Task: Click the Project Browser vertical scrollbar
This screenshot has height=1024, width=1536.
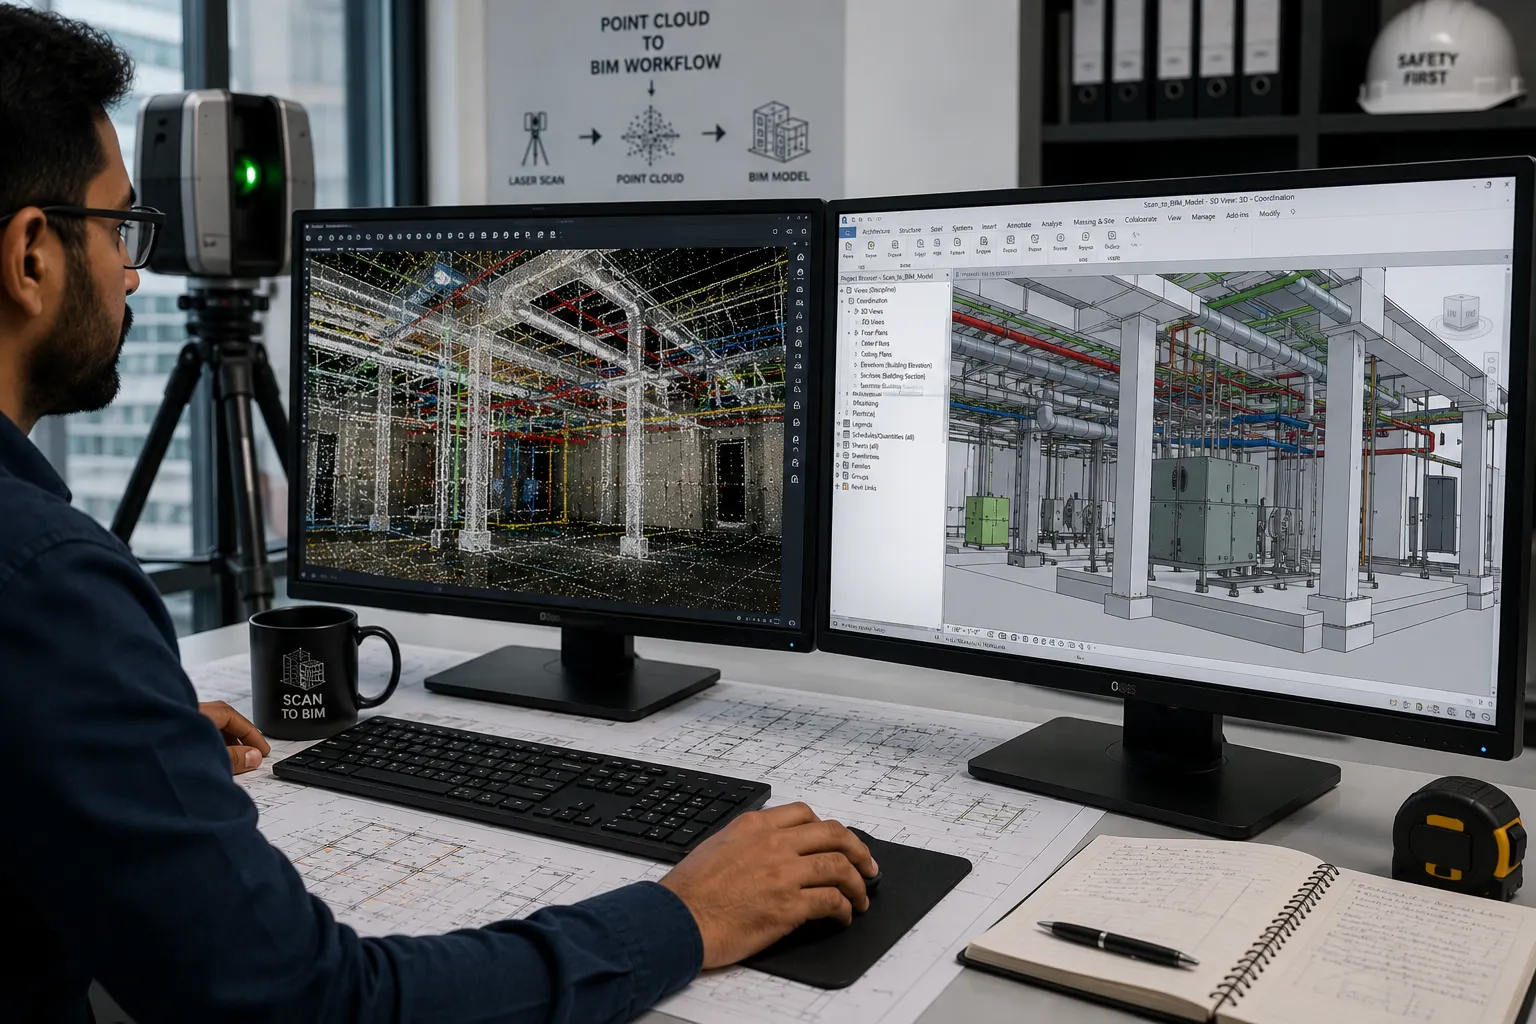Action: point(946,380)
